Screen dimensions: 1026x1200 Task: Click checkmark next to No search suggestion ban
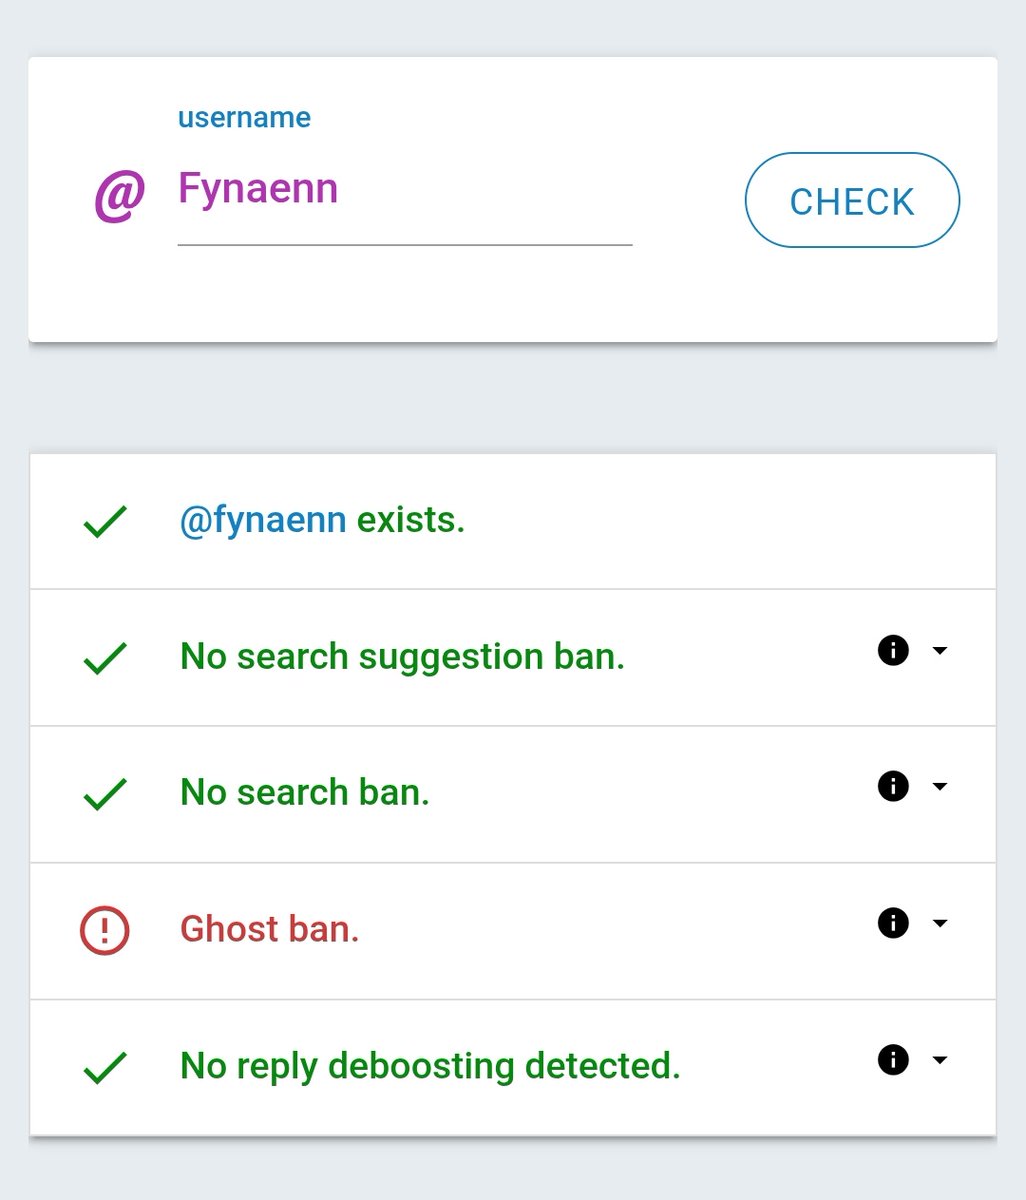[104, 658]
